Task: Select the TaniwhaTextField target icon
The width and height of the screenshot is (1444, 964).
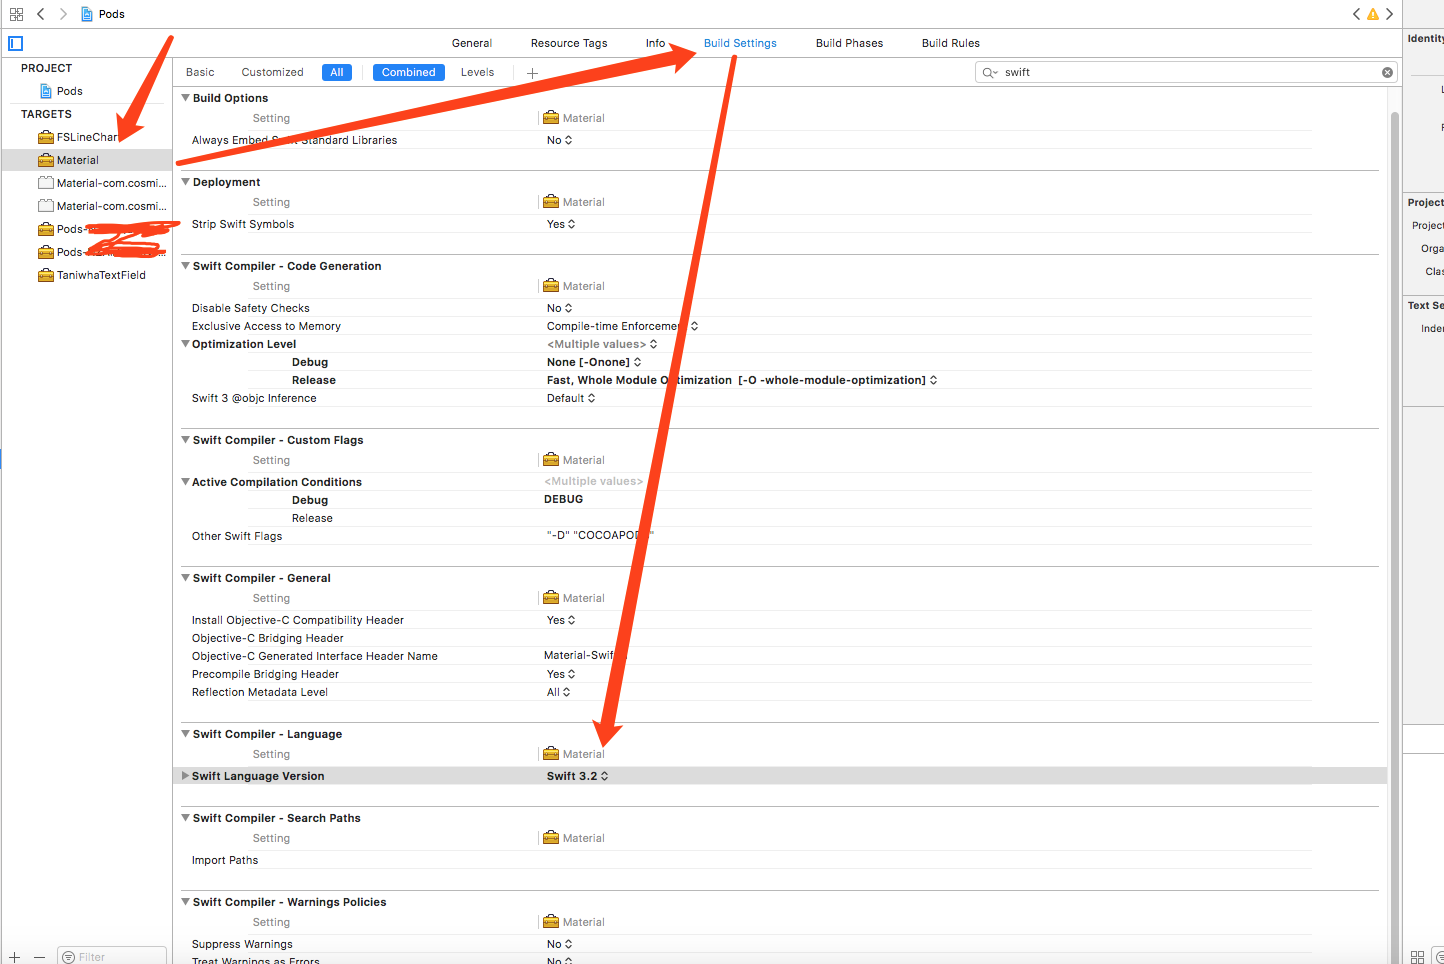Action: 46,275
